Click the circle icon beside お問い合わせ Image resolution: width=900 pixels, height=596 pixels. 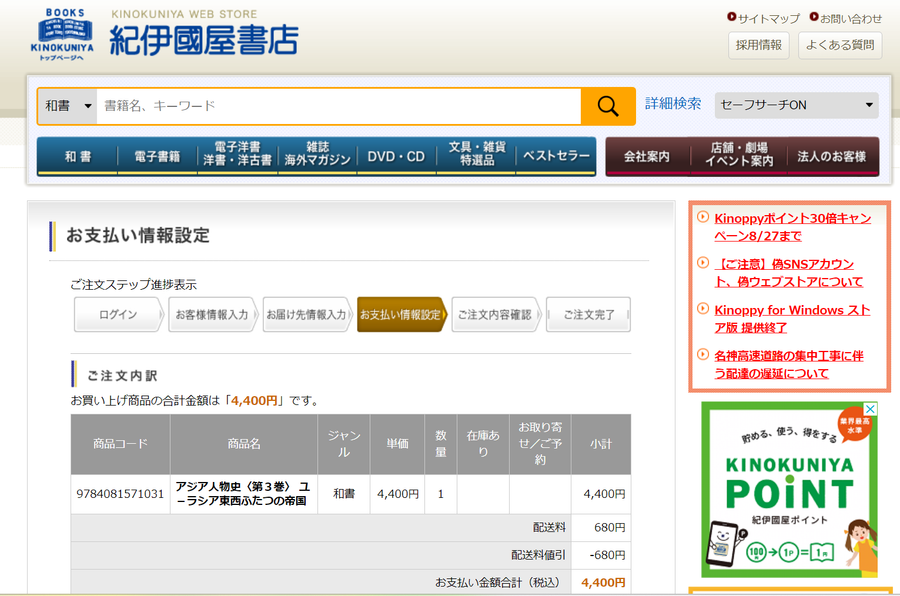coord(814,17)
